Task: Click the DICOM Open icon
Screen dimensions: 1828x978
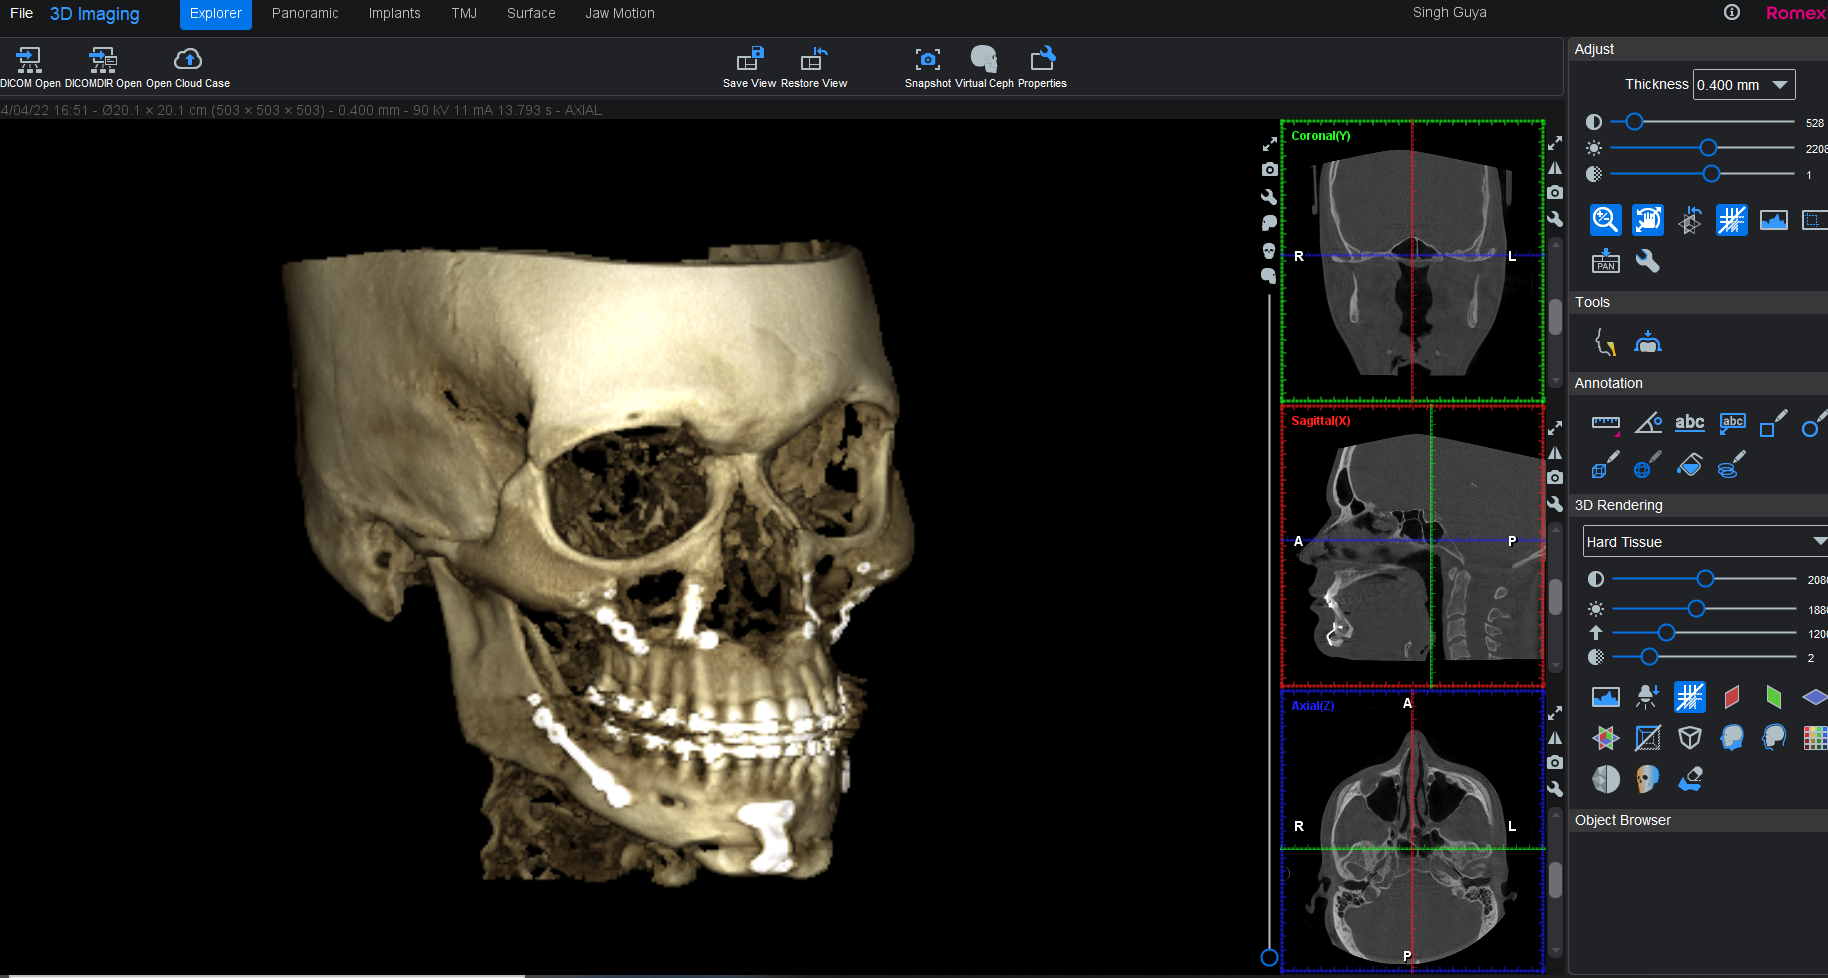Action: [x=29, y=59]
